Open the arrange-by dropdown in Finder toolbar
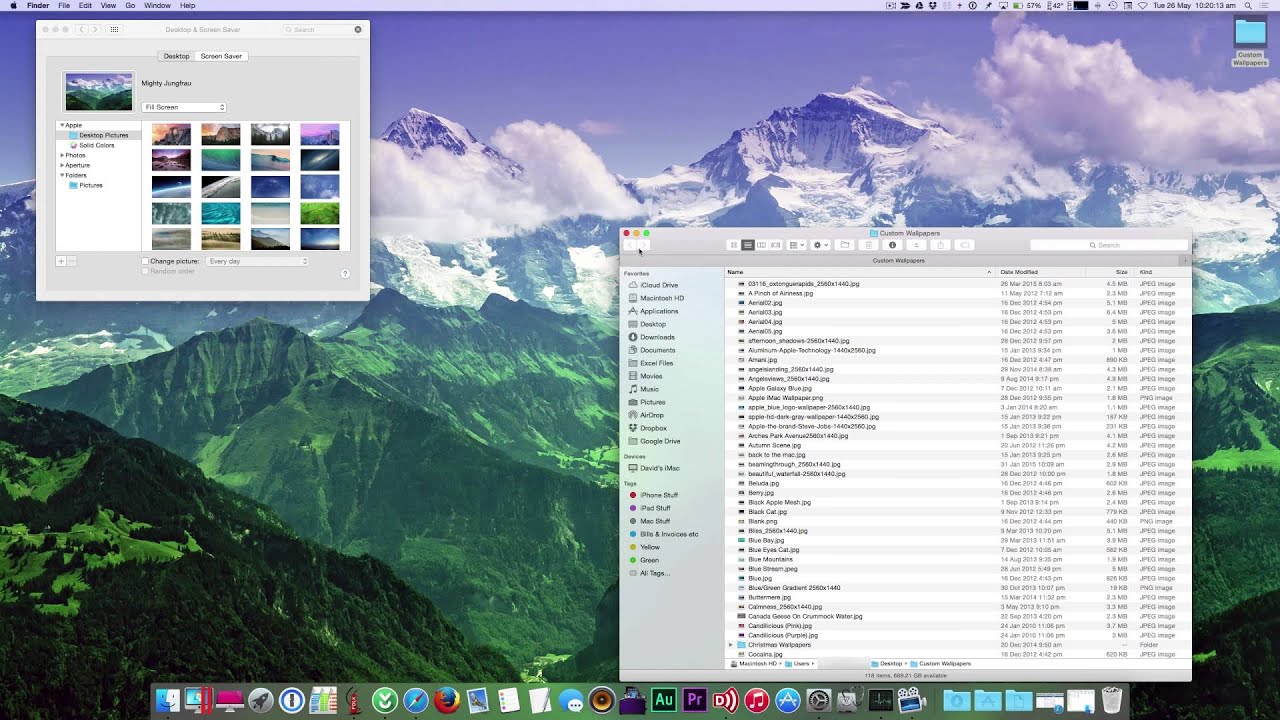This screenshot has width=1280, height=720. tap(796, 245)
